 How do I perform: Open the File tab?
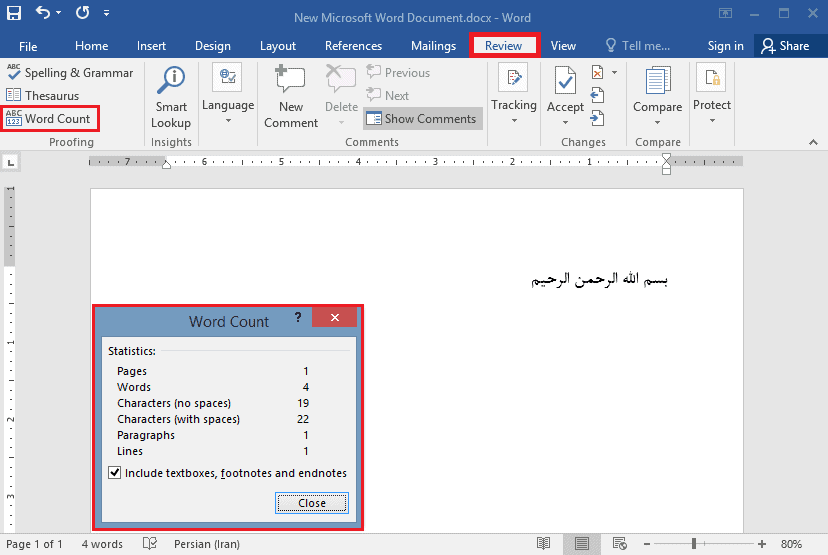coord(28,46)
